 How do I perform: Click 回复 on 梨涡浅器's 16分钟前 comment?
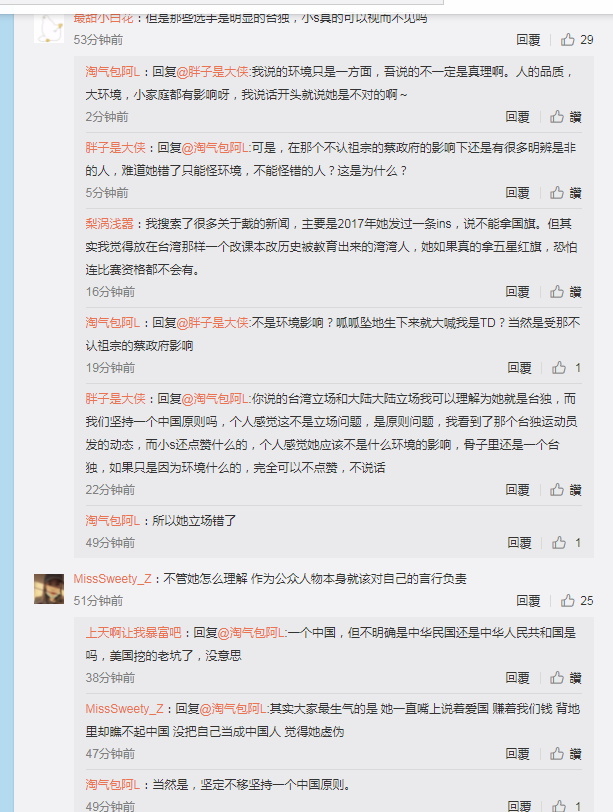coord(517,292)
